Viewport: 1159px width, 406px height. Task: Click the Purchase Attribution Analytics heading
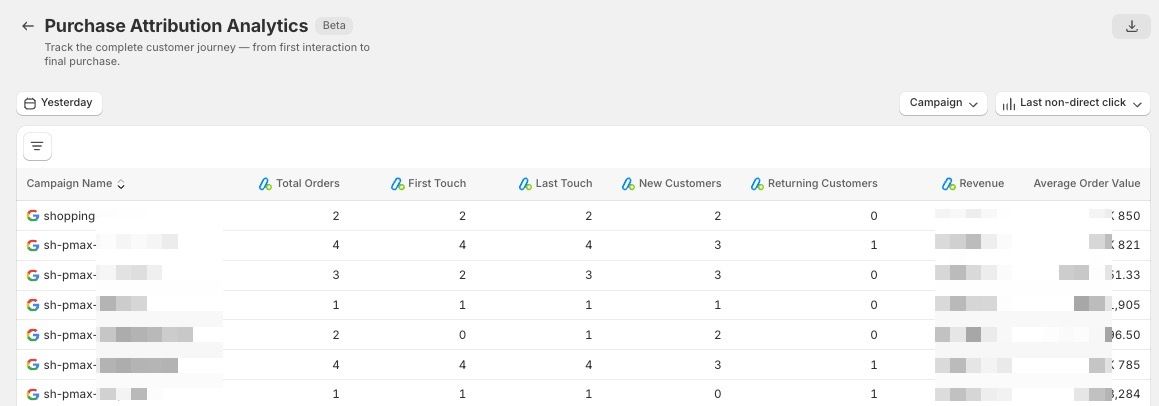(176, 25)
